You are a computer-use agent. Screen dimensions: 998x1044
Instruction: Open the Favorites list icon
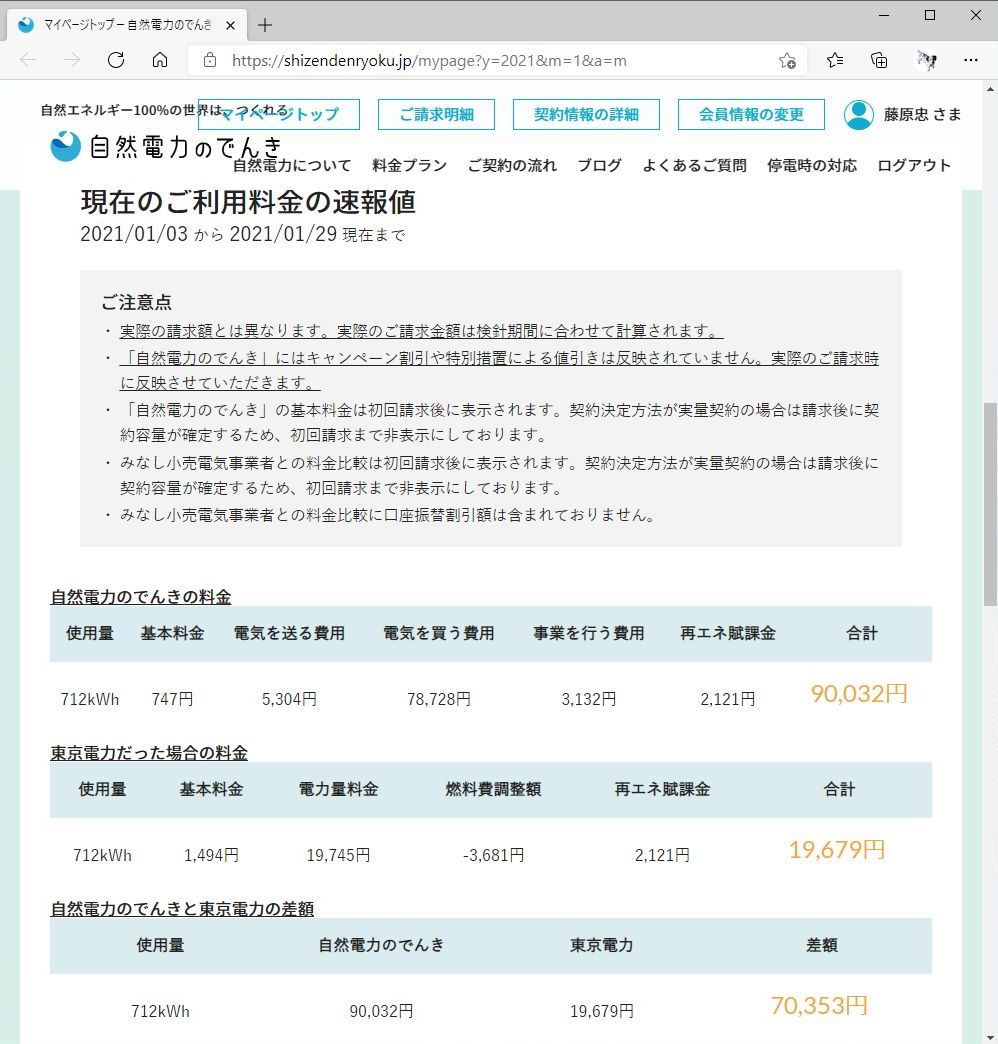(835, 61)
